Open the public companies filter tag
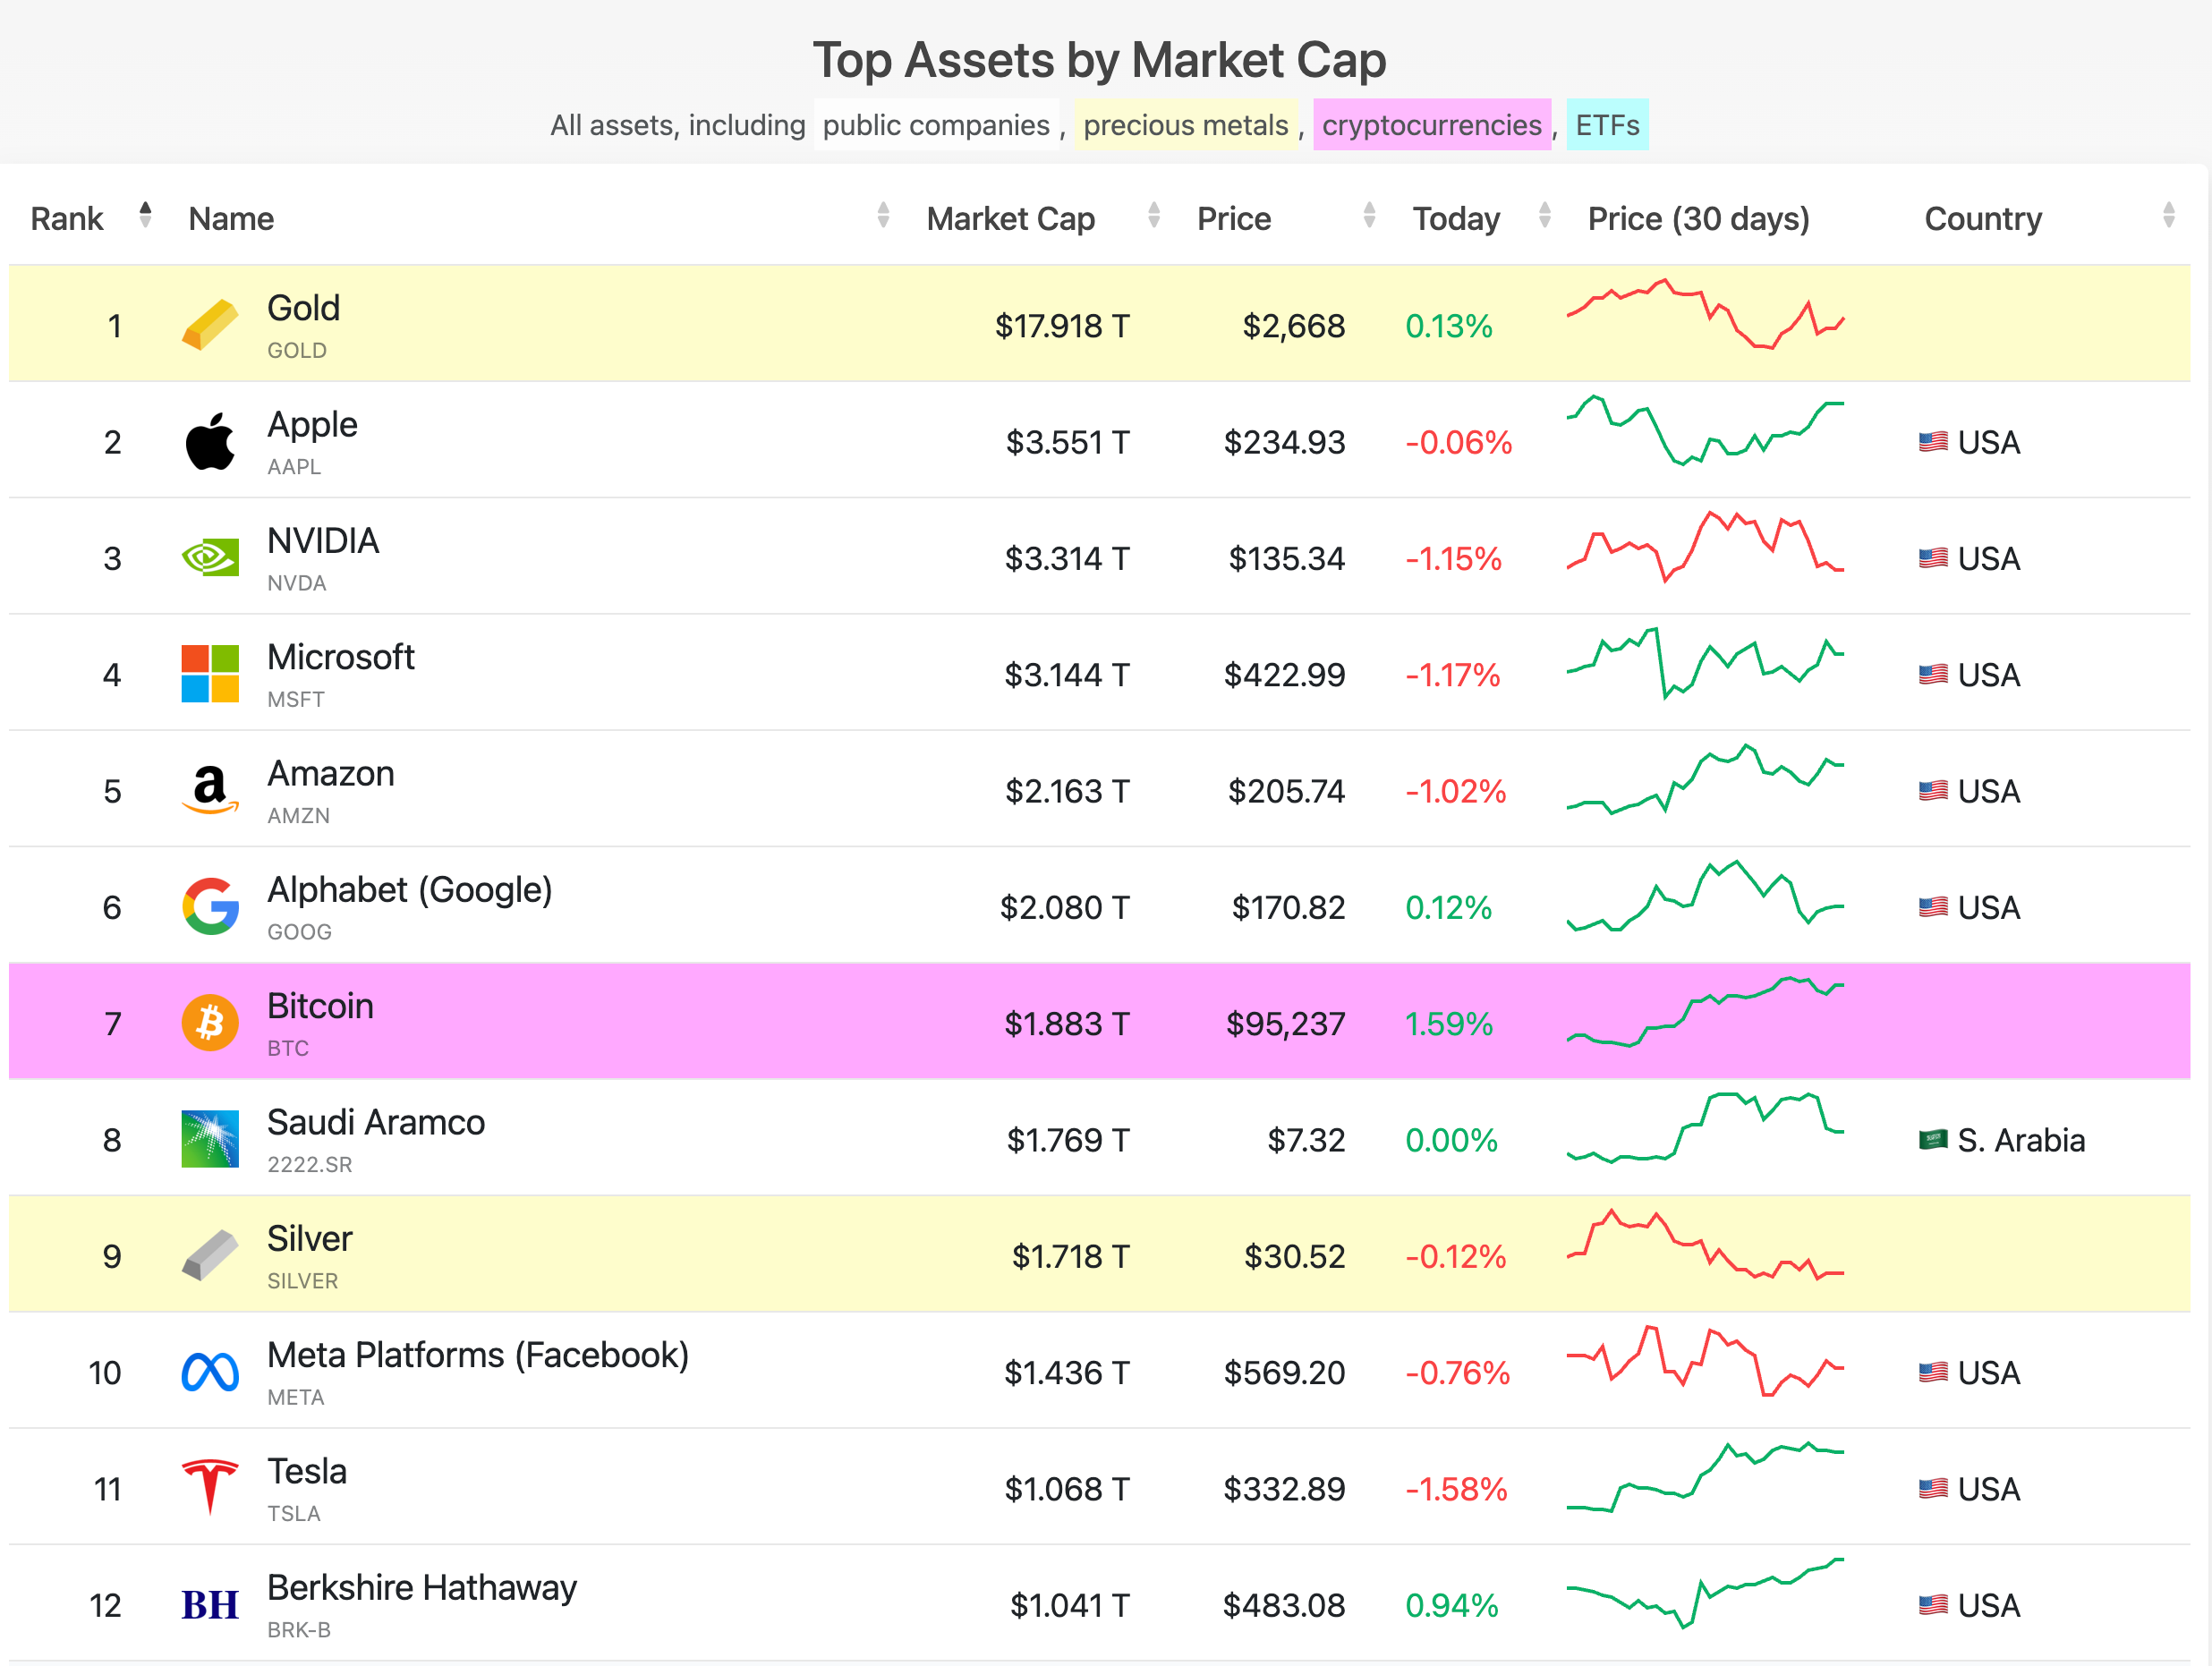 (936, 125)
